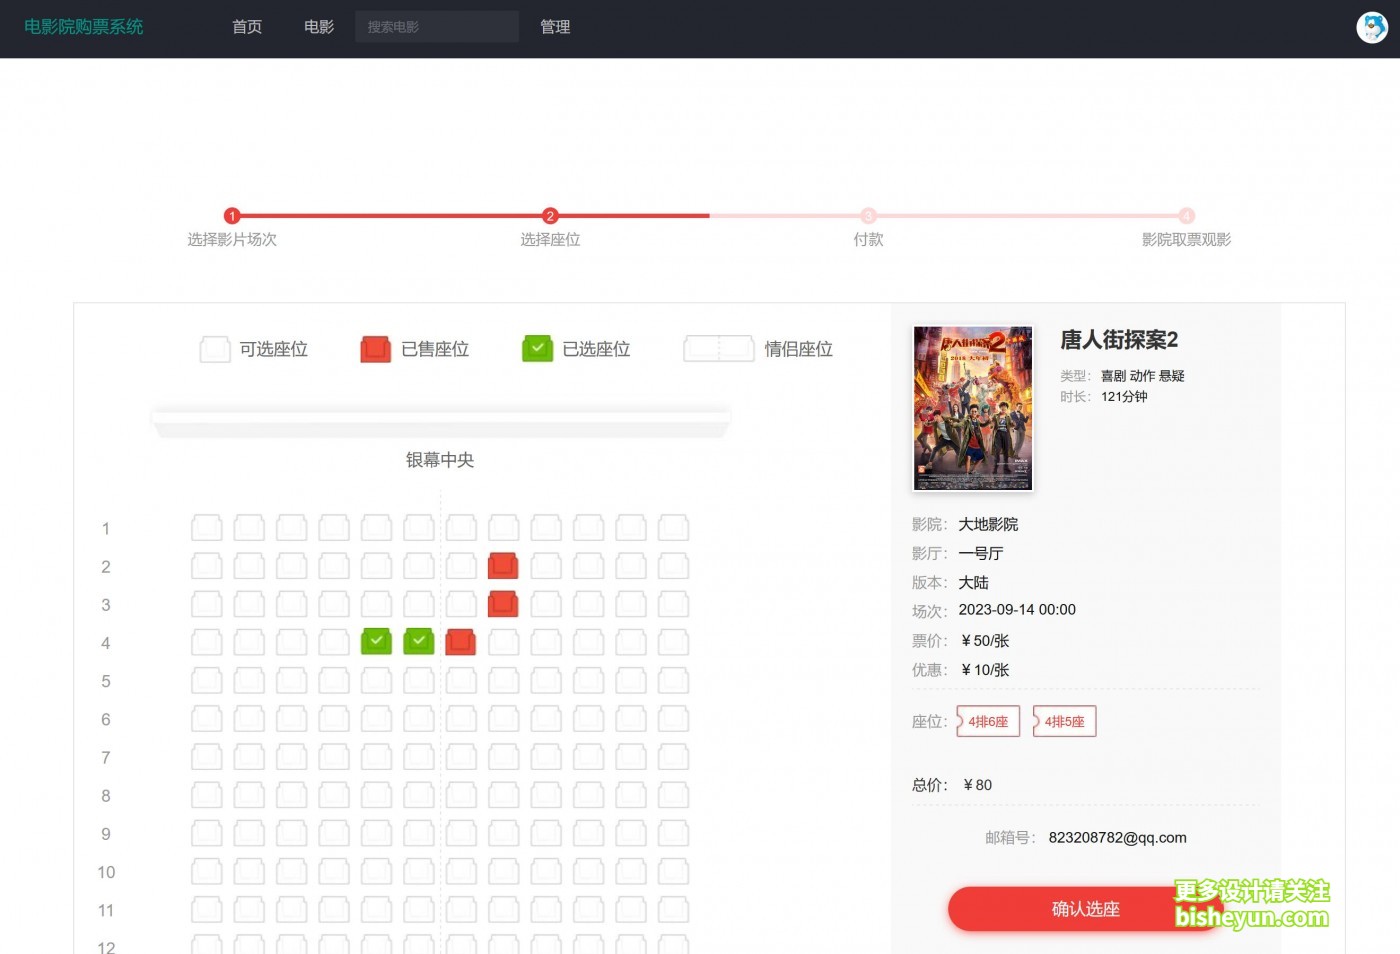
Task: Open the 首页 navigation item
Action: (x=247, y=27)
